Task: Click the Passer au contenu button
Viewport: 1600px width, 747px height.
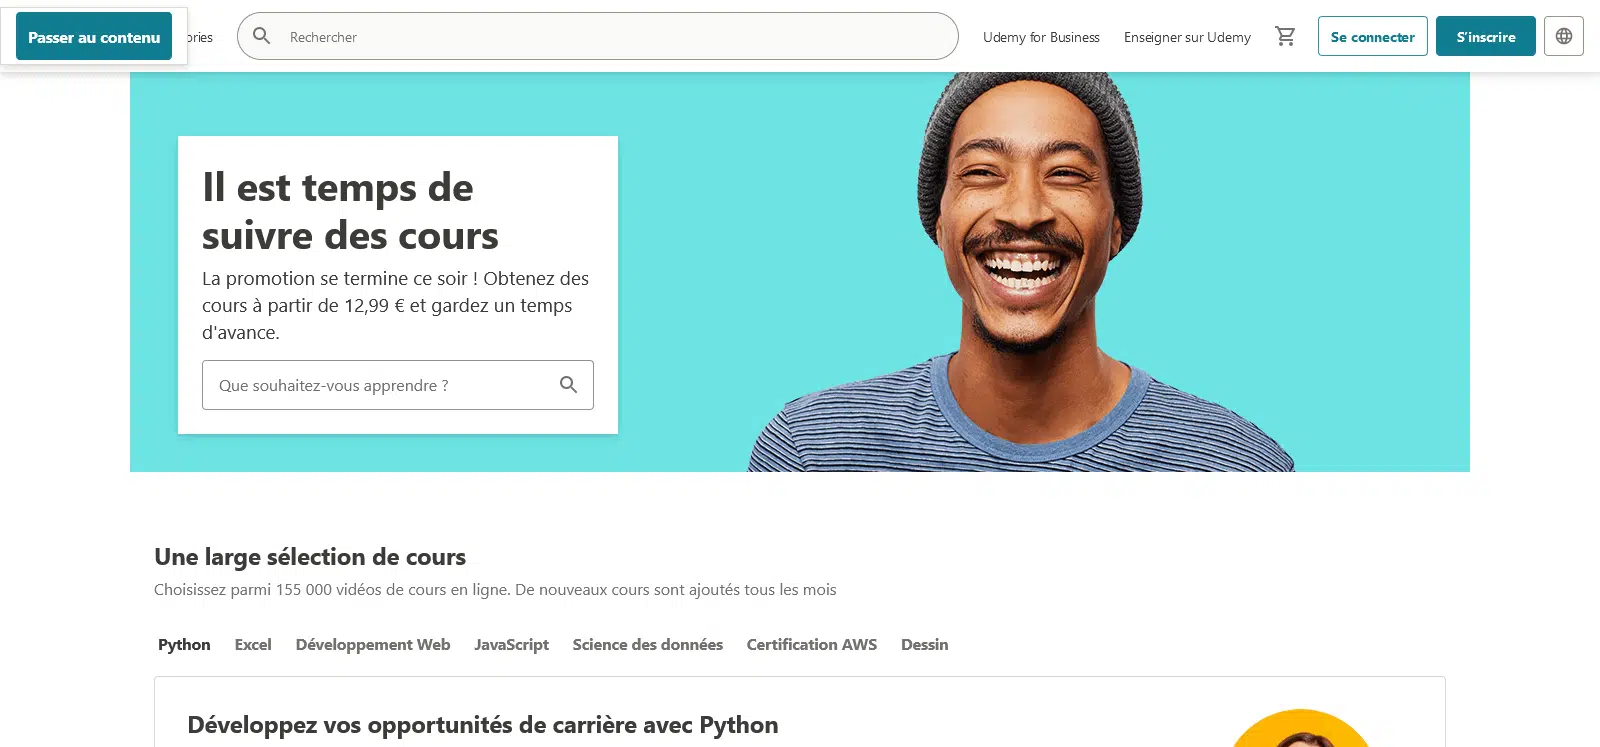Action: 94,37
